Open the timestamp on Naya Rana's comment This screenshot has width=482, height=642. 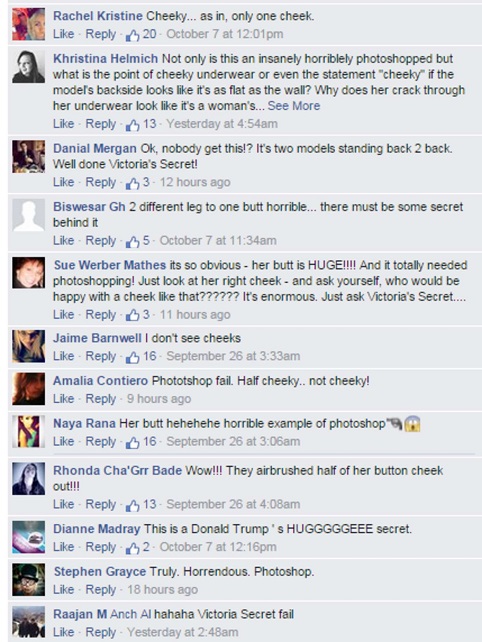click(x=233, y=441)
